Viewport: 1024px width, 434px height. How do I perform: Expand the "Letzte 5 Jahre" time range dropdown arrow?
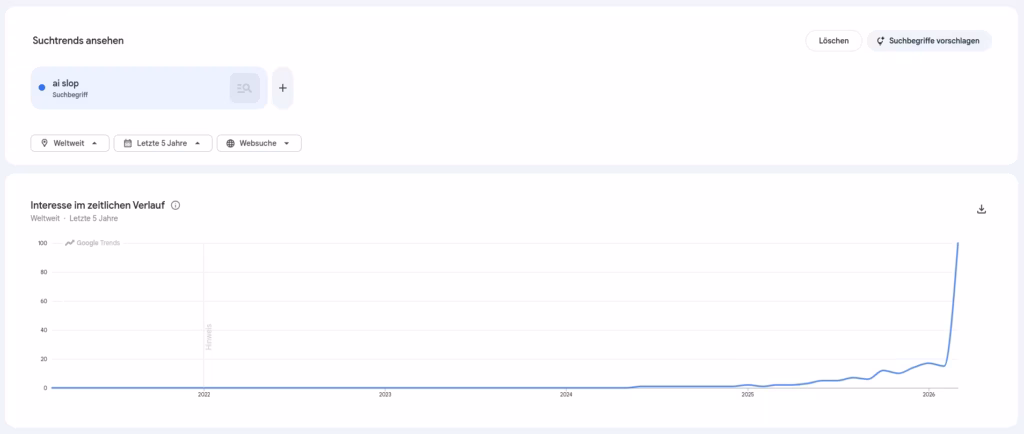[x=198, y=143]
